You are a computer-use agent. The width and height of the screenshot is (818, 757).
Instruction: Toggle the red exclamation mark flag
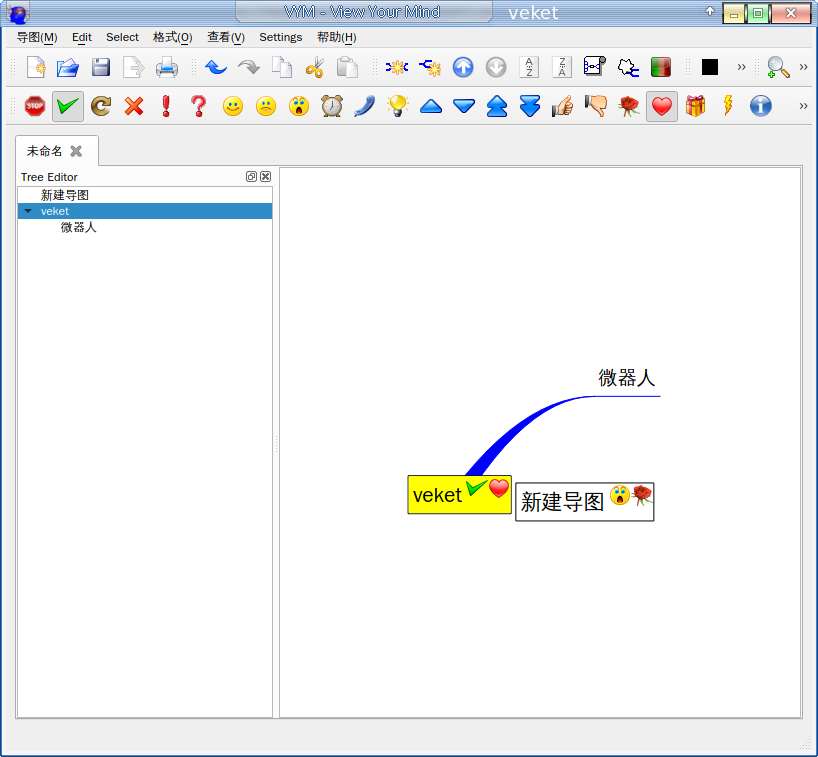[166, 106]
